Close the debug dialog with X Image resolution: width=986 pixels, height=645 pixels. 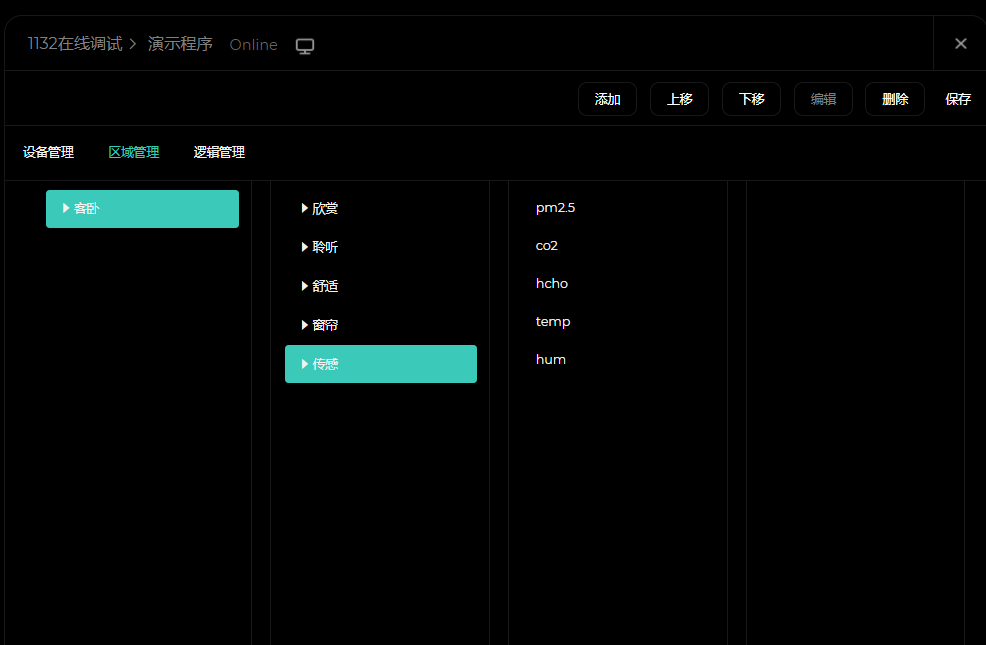(960, 43)
